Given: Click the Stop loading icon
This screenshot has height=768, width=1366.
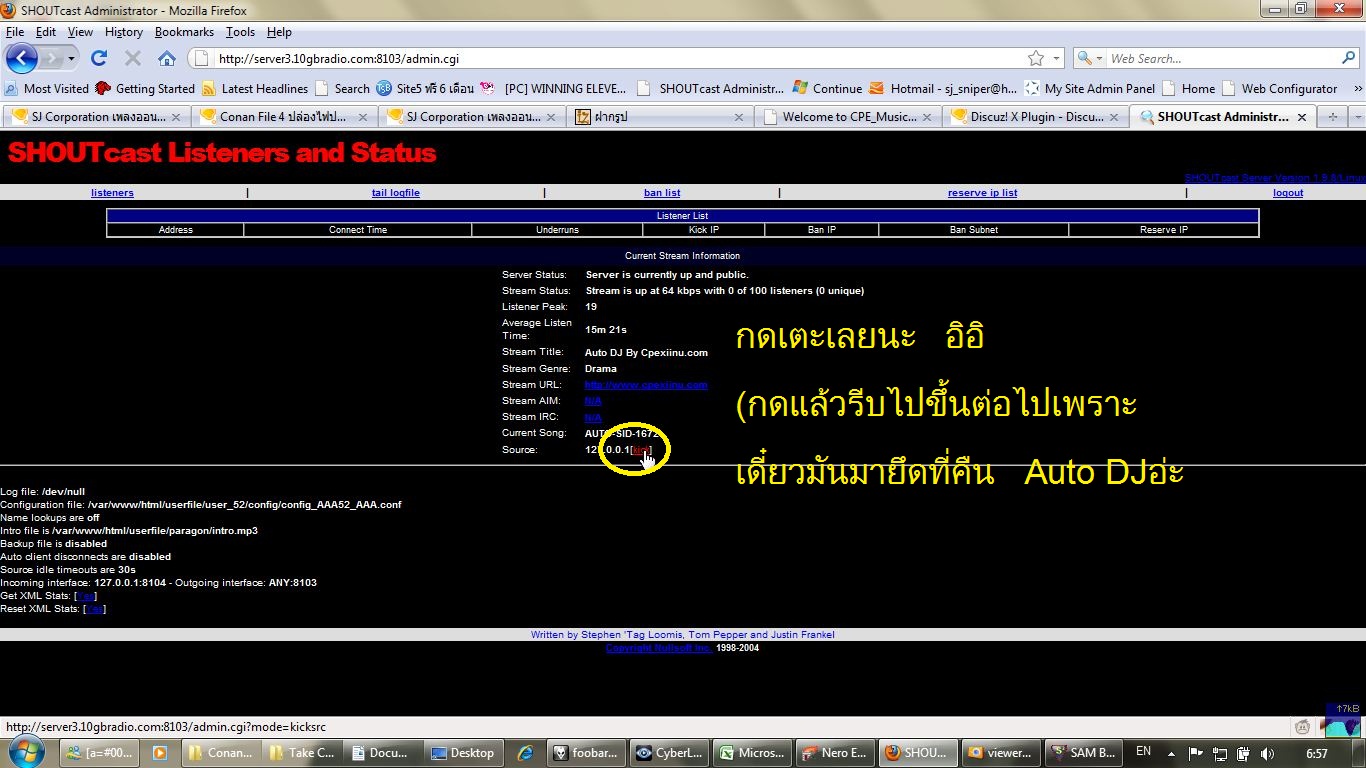Looking at the screenshot, I should [133, 58].
